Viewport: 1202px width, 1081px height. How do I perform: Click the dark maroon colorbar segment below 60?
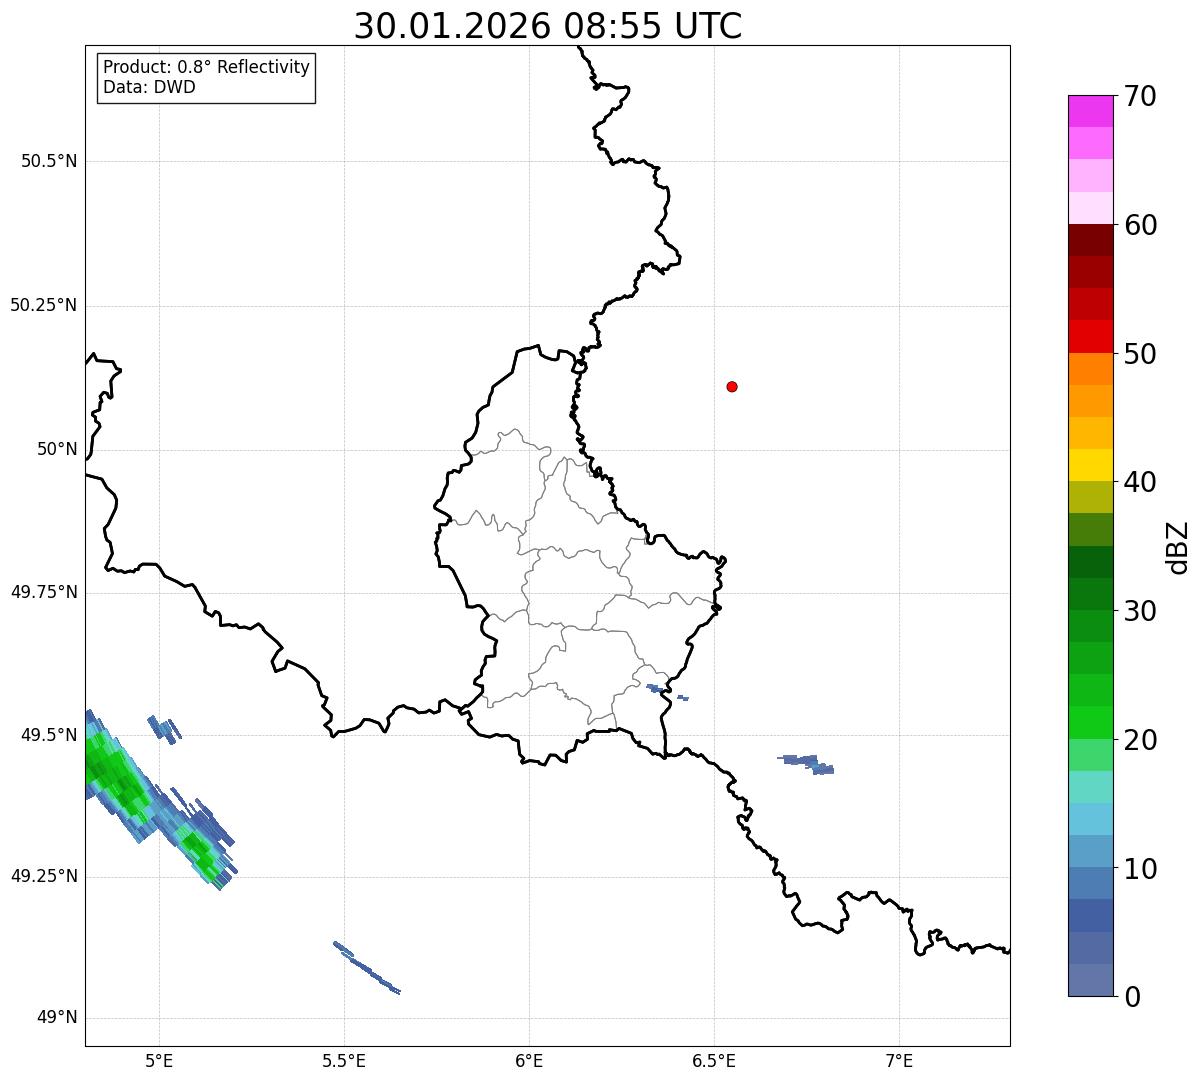[1090, 241]
